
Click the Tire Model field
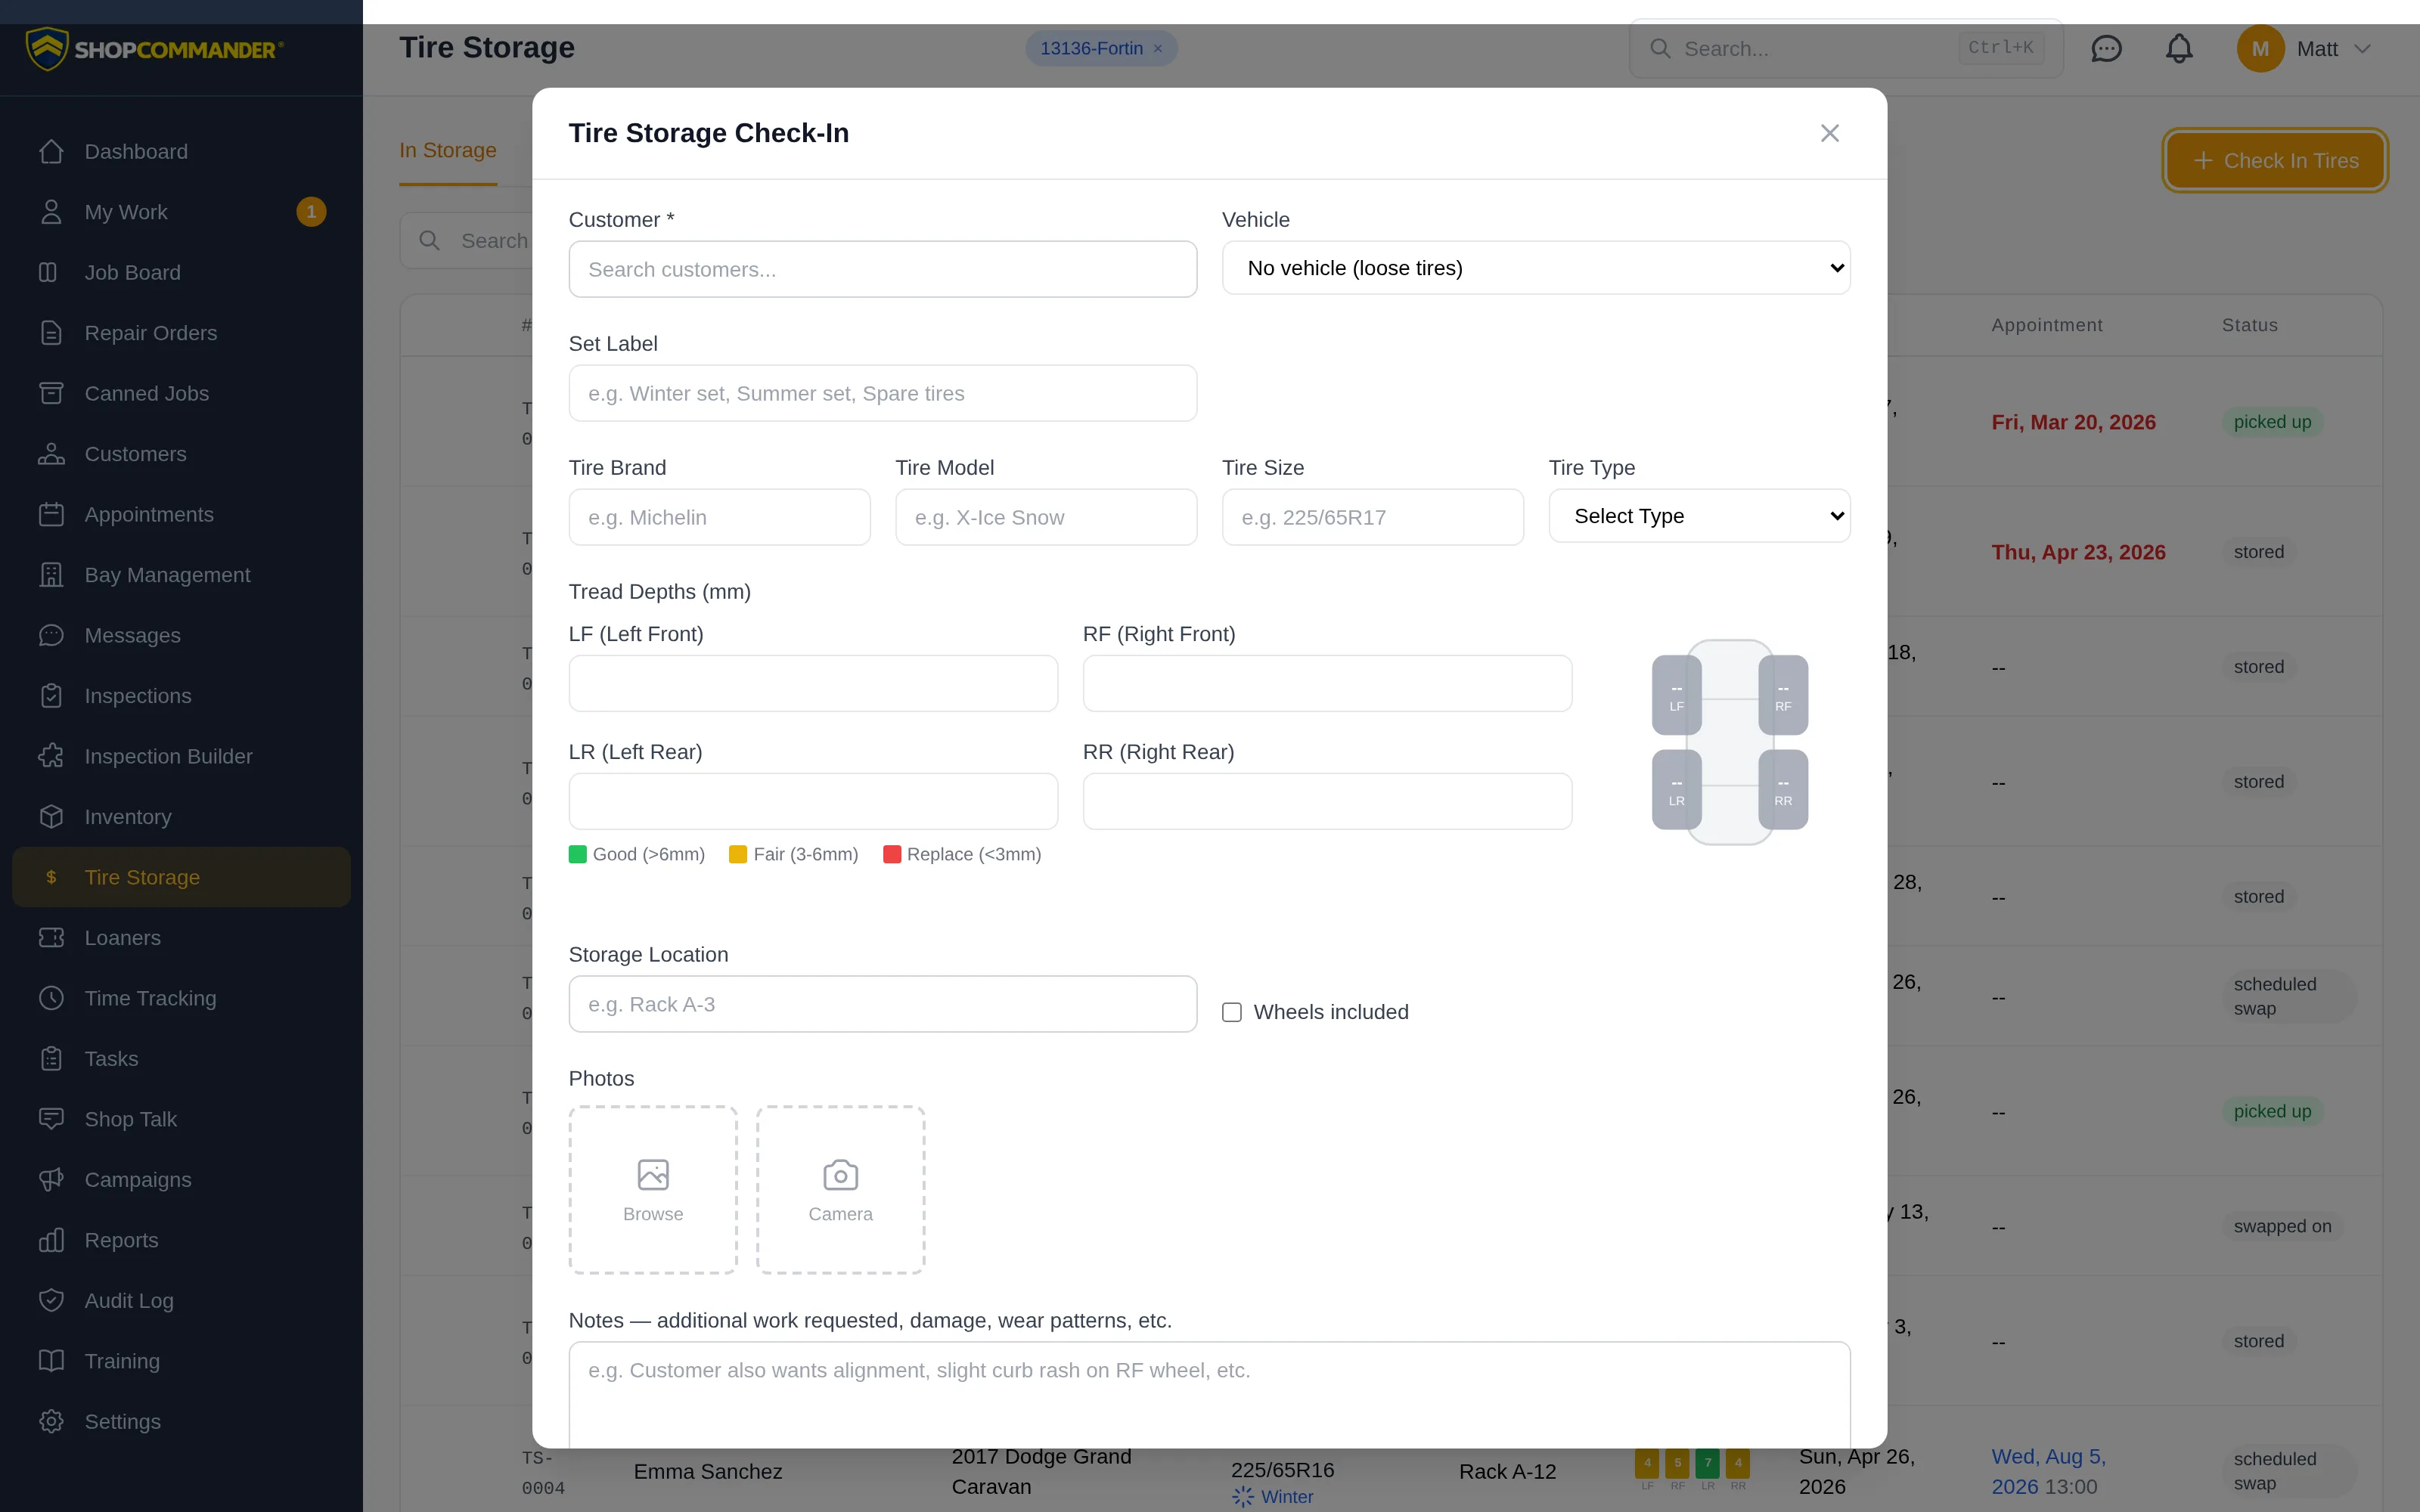[x=1046, y=517]
